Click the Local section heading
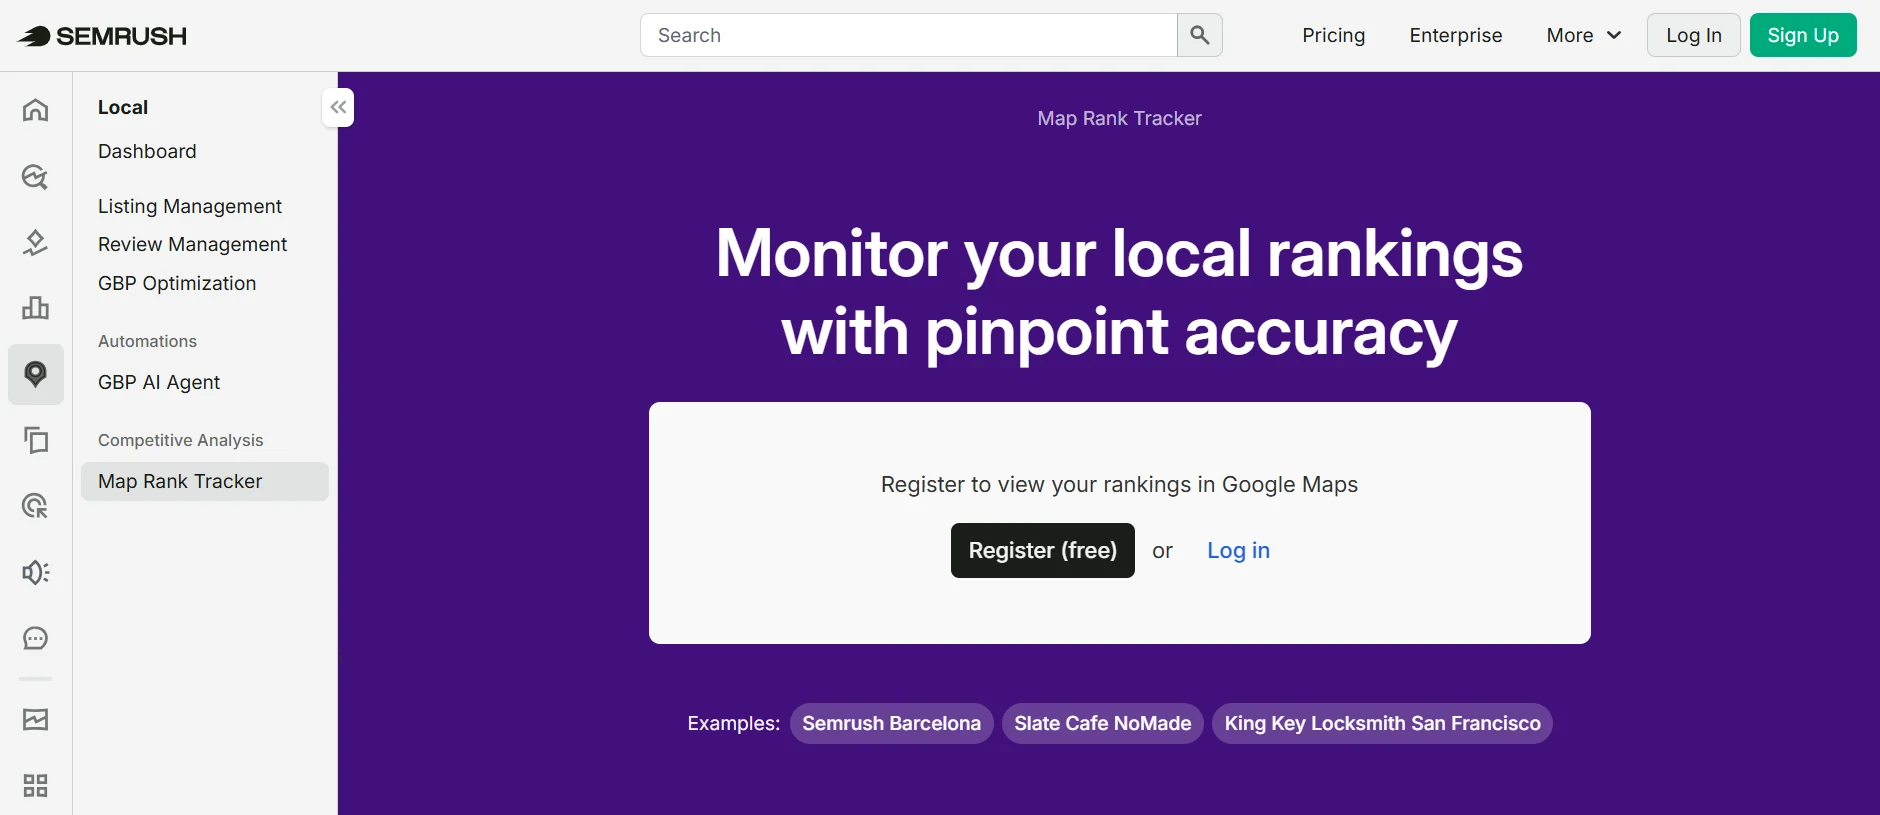This screenshot has width=1880, height=815. (x=123, y=107)
